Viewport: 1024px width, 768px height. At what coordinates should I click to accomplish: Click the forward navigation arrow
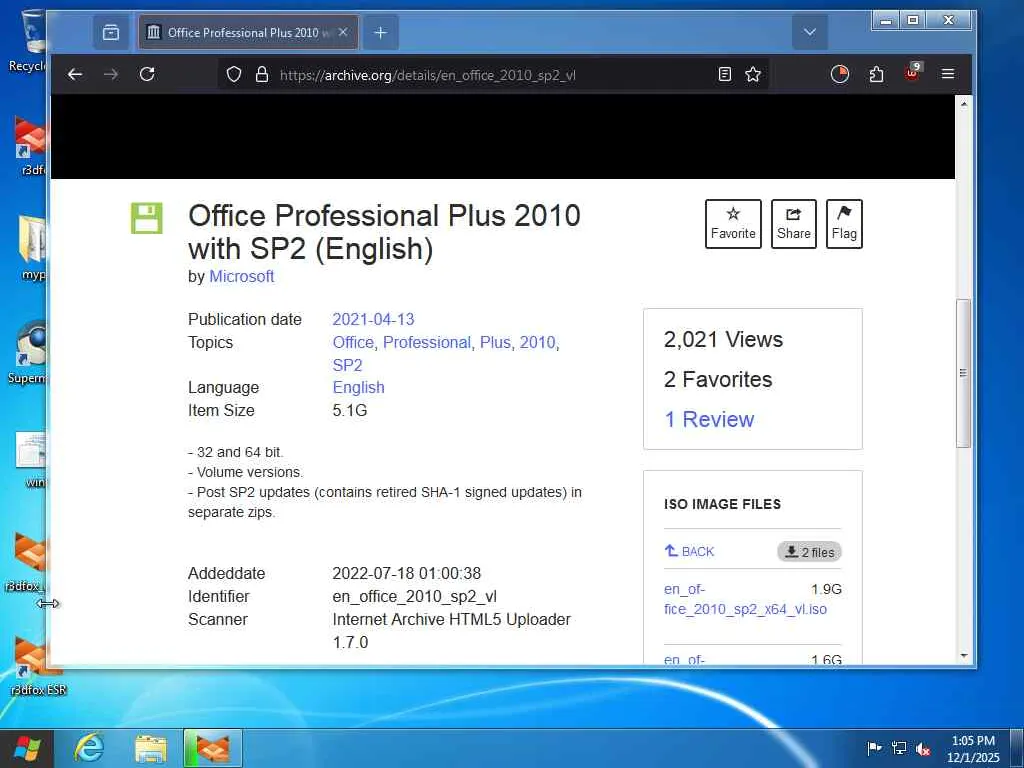(x=111, y=74)
